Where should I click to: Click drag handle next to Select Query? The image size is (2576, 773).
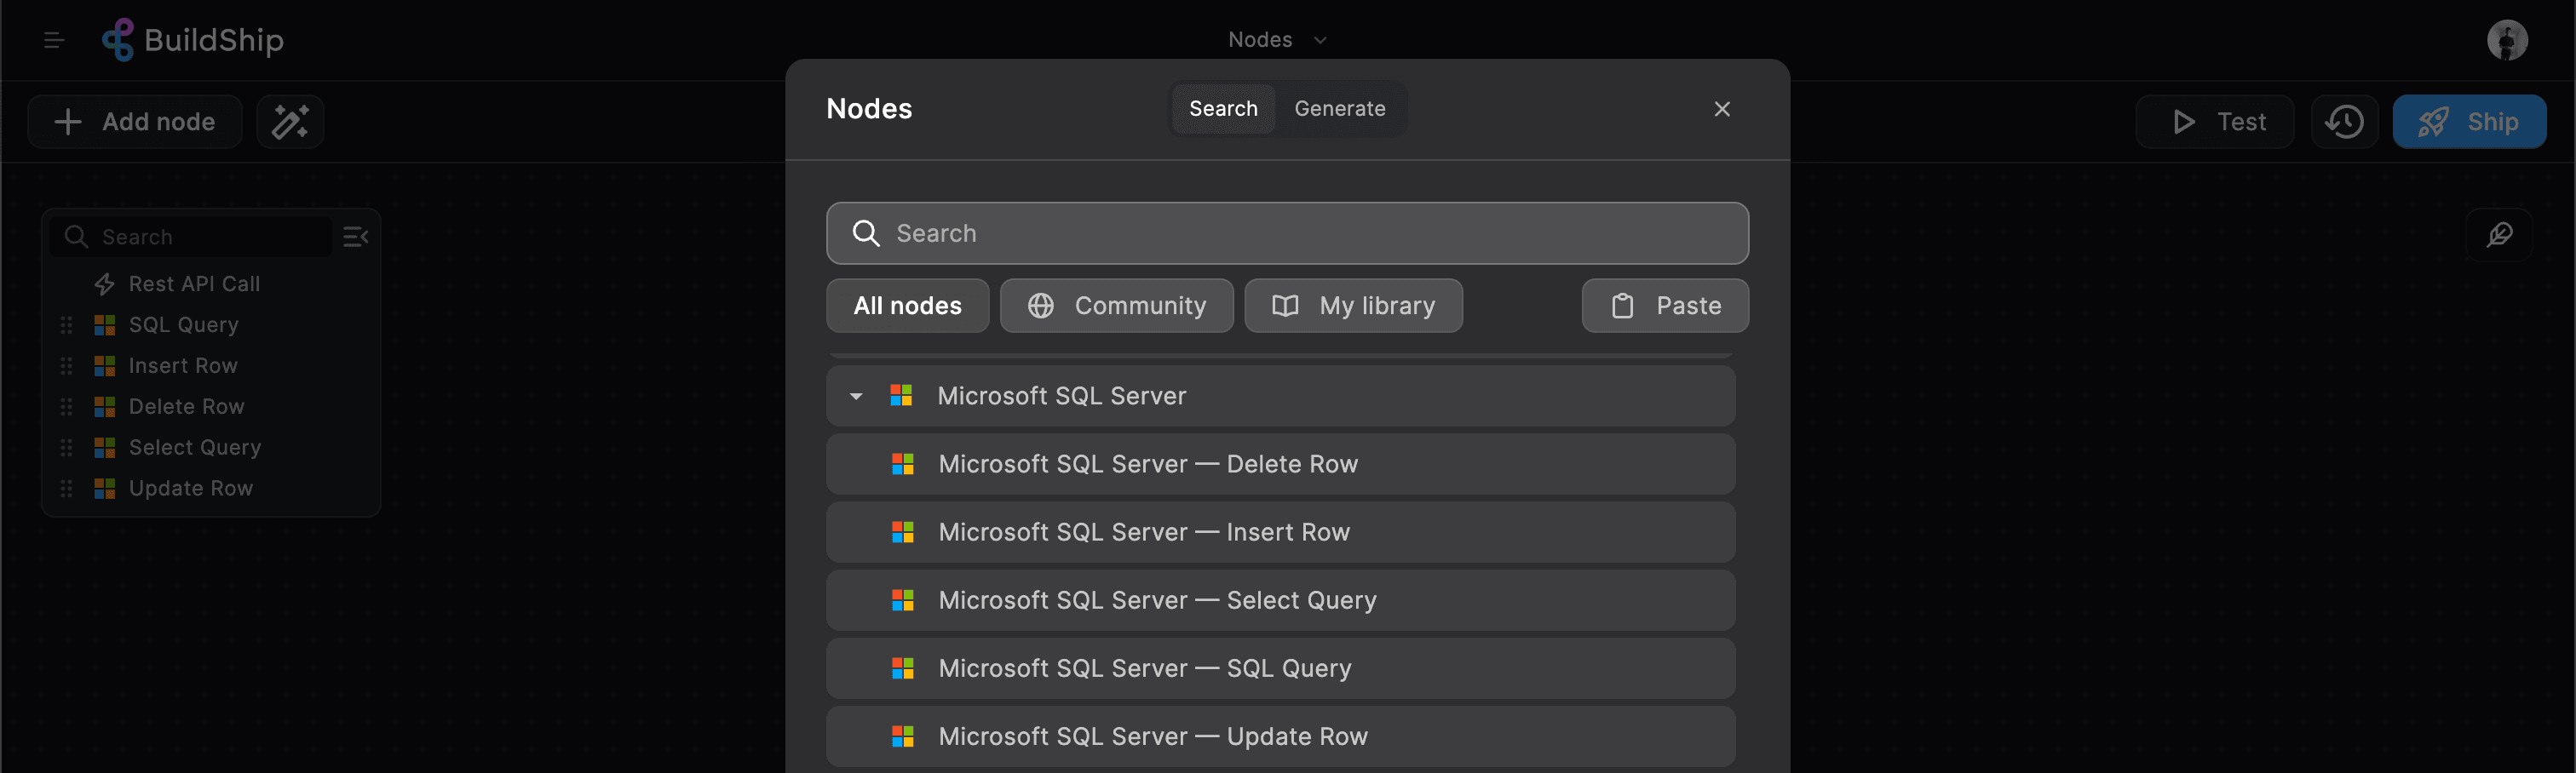click(x=66, y=448)
